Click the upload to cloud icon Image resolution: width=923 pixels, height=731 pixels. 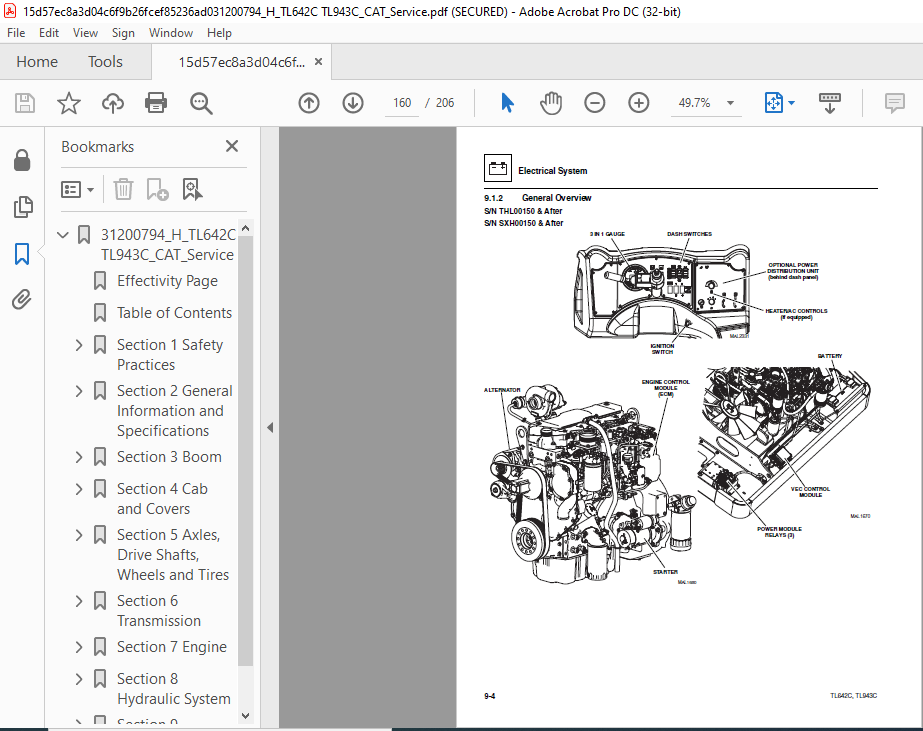(x=112, y=103)
